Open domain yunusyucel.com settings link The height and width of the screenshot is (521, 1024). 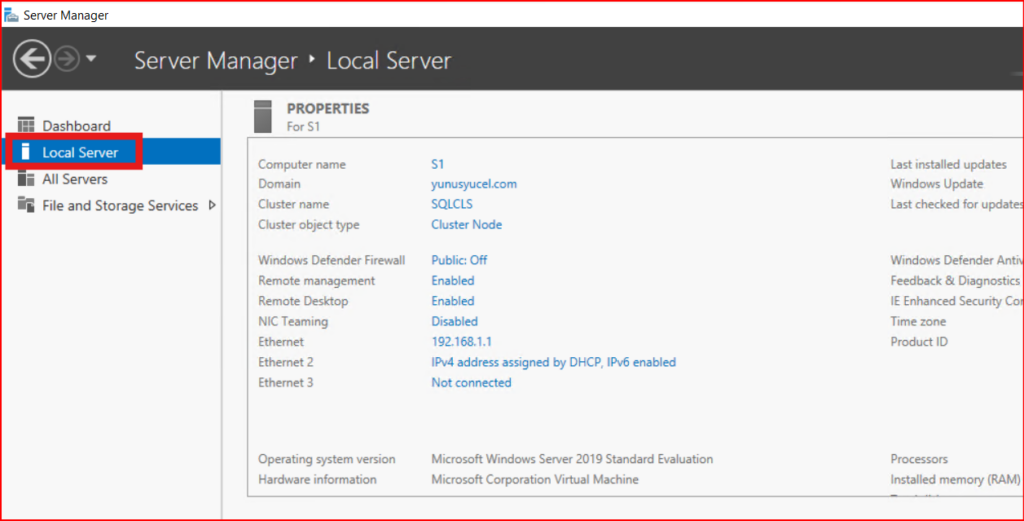tap(474, 184)
